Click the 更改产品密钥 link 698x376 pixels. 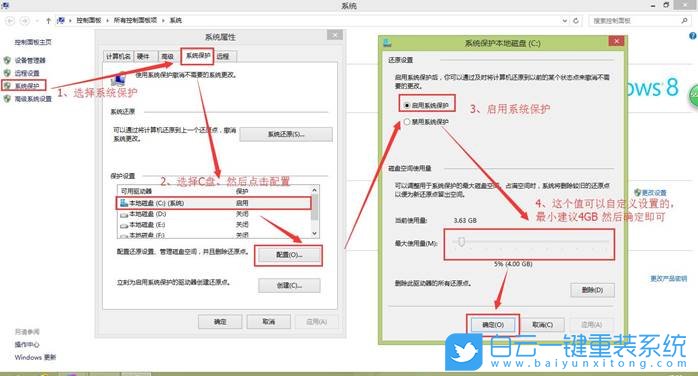pos(669,279)
